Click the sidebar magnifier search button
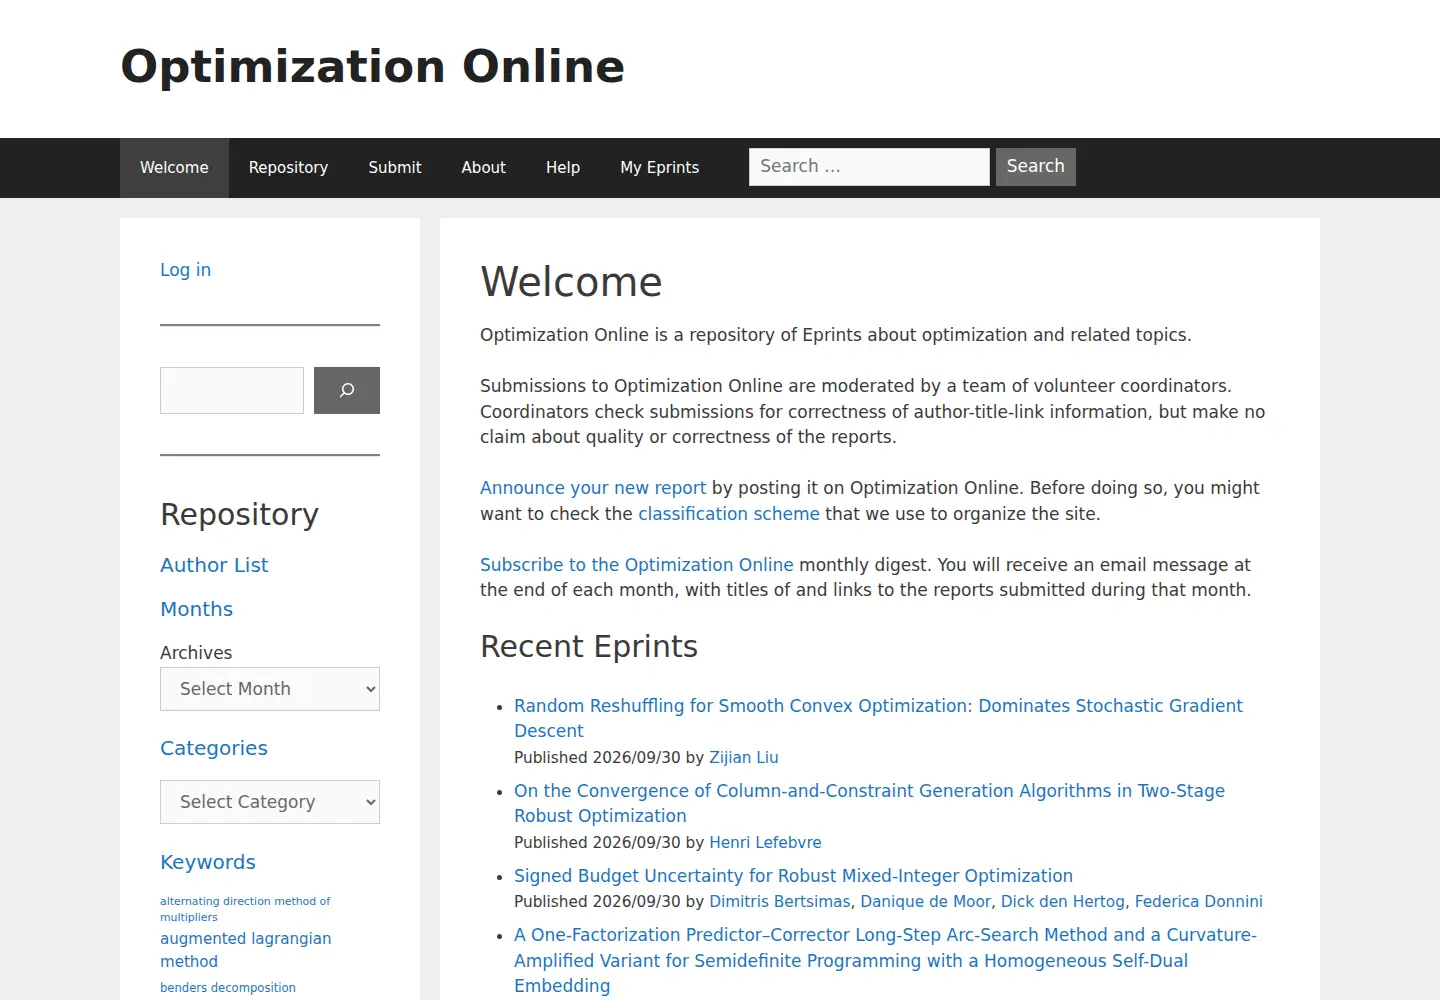1440x1000 pixels. click(347, 390)
